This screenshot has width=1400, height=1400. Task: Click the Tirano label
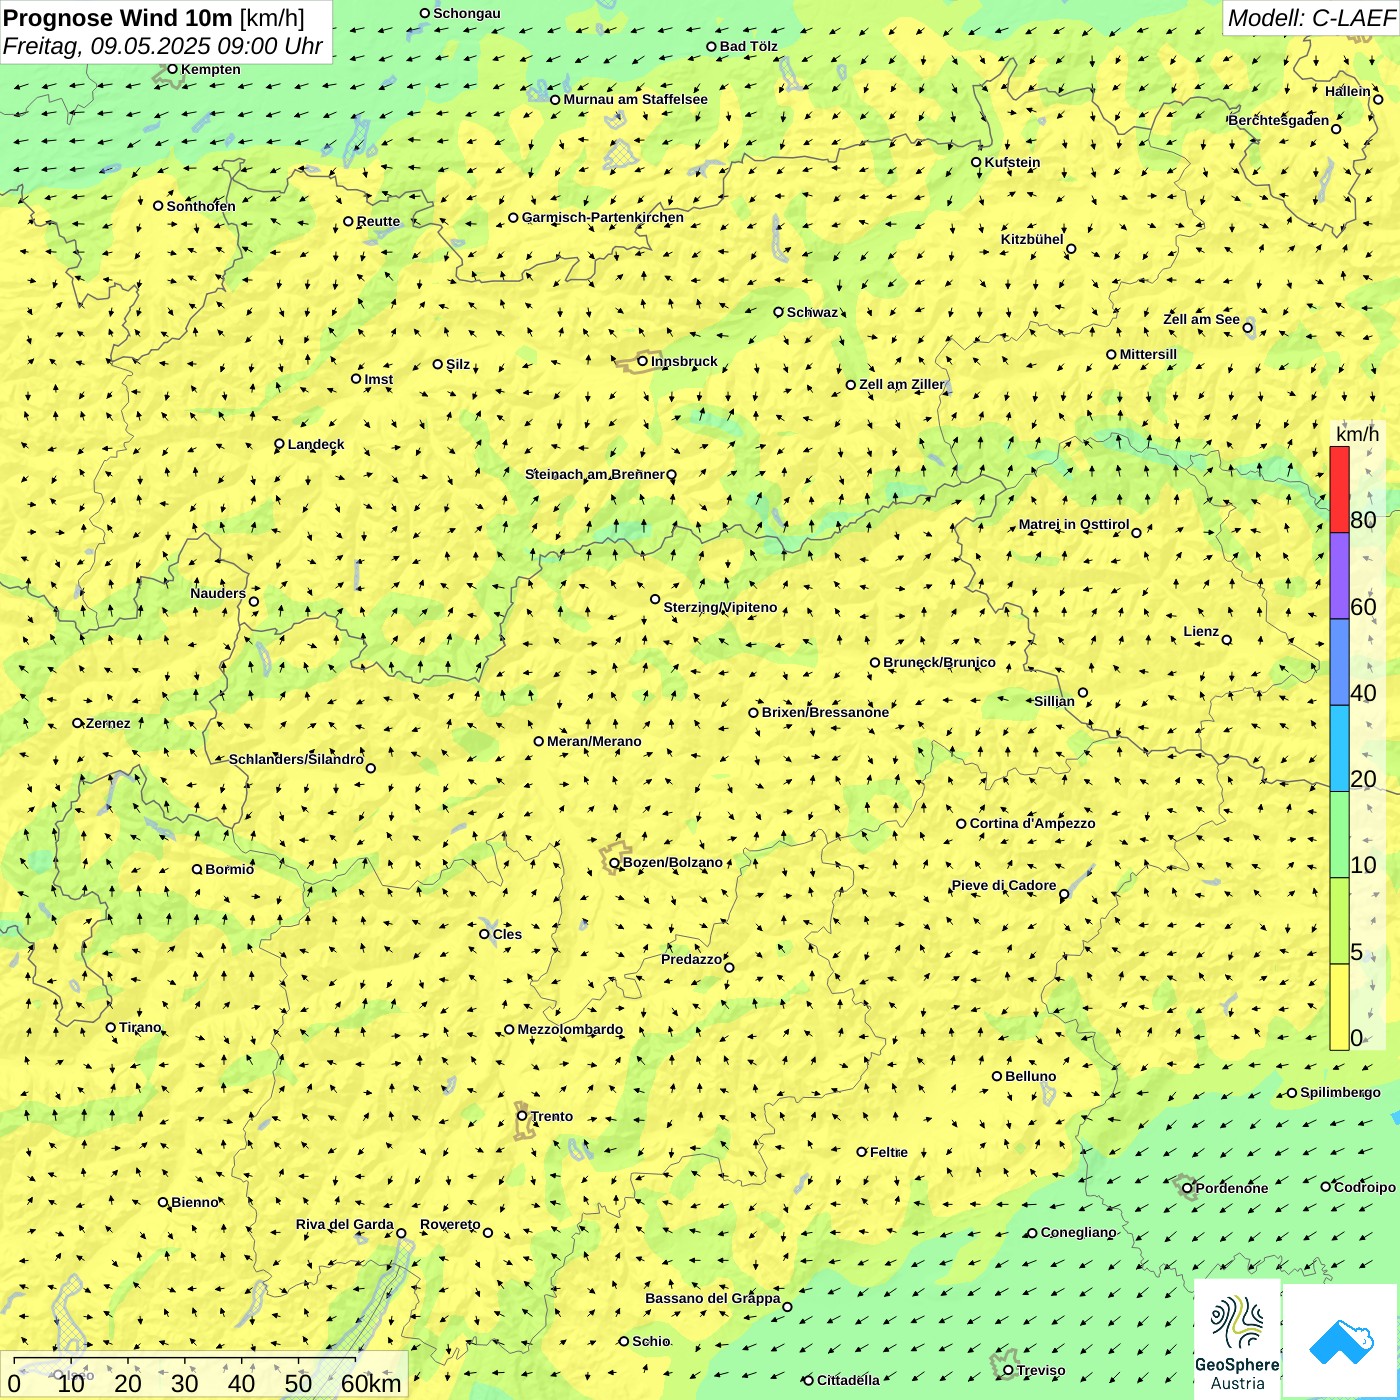pos(140,1027)
